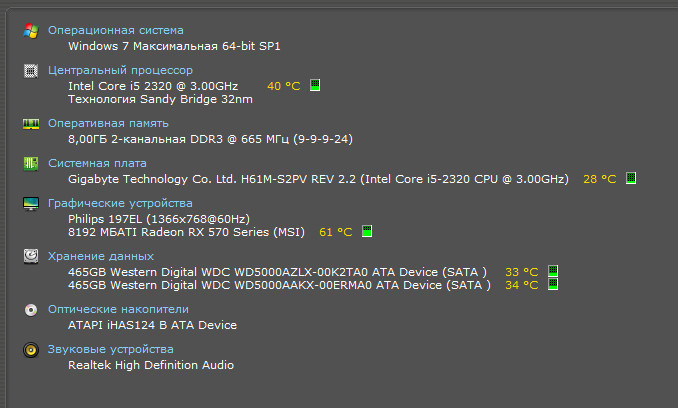The width and height of the screenshot is (678, 408).
Task: Open the Операционная система section
Action: tap(115, 30)
